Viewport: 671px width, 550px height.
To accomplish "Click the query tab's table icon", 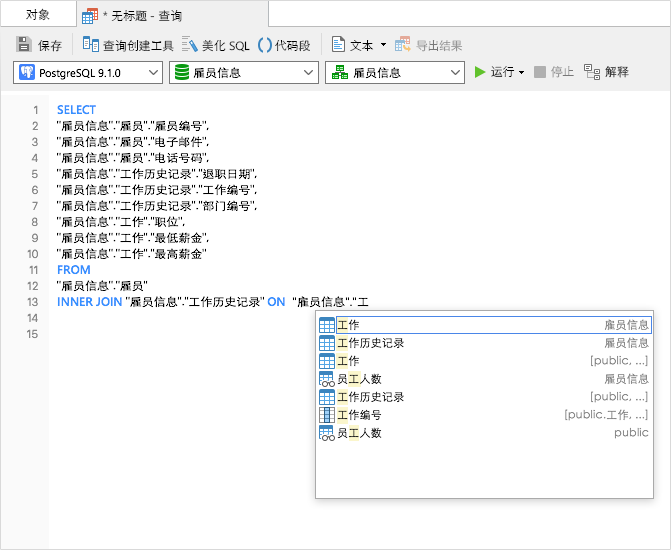I will click(90, 16).
